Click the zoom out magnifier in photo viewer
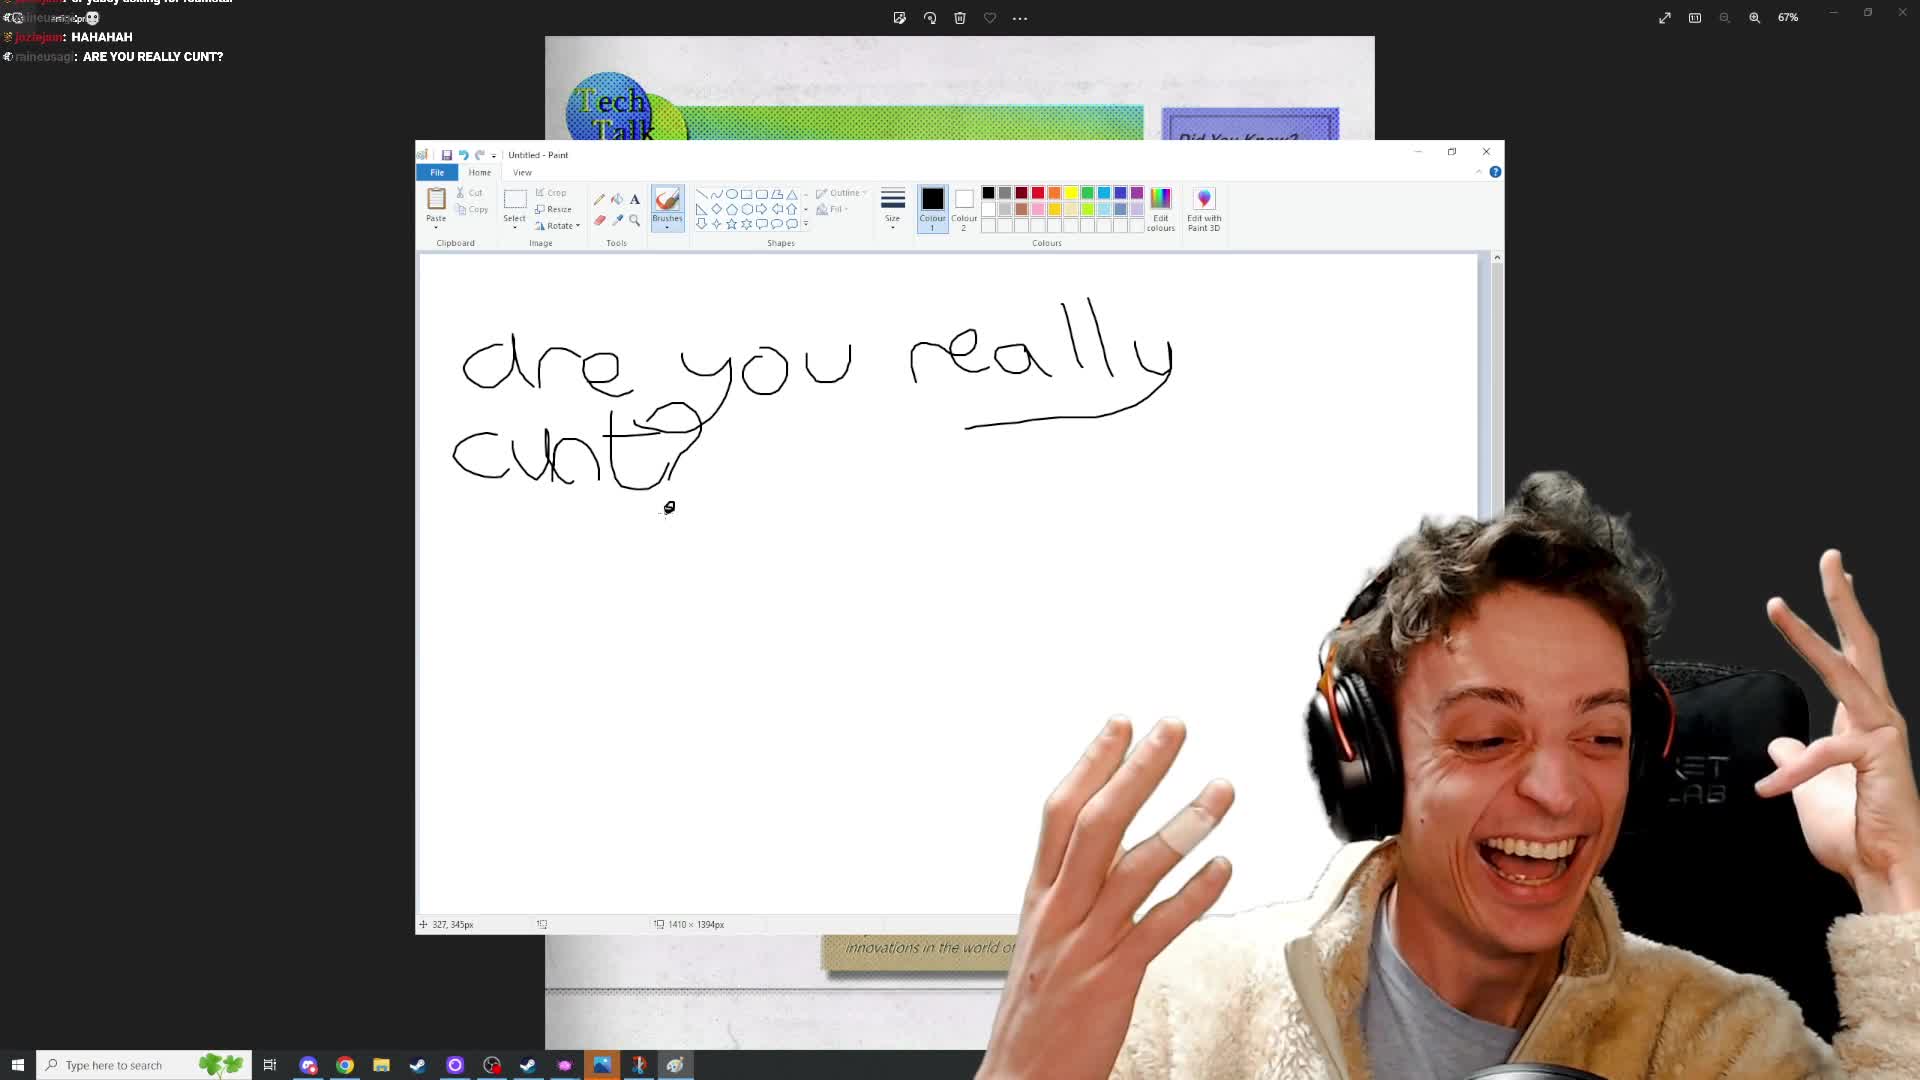The image size is (1920, 1080). [x=1725, y=18]
